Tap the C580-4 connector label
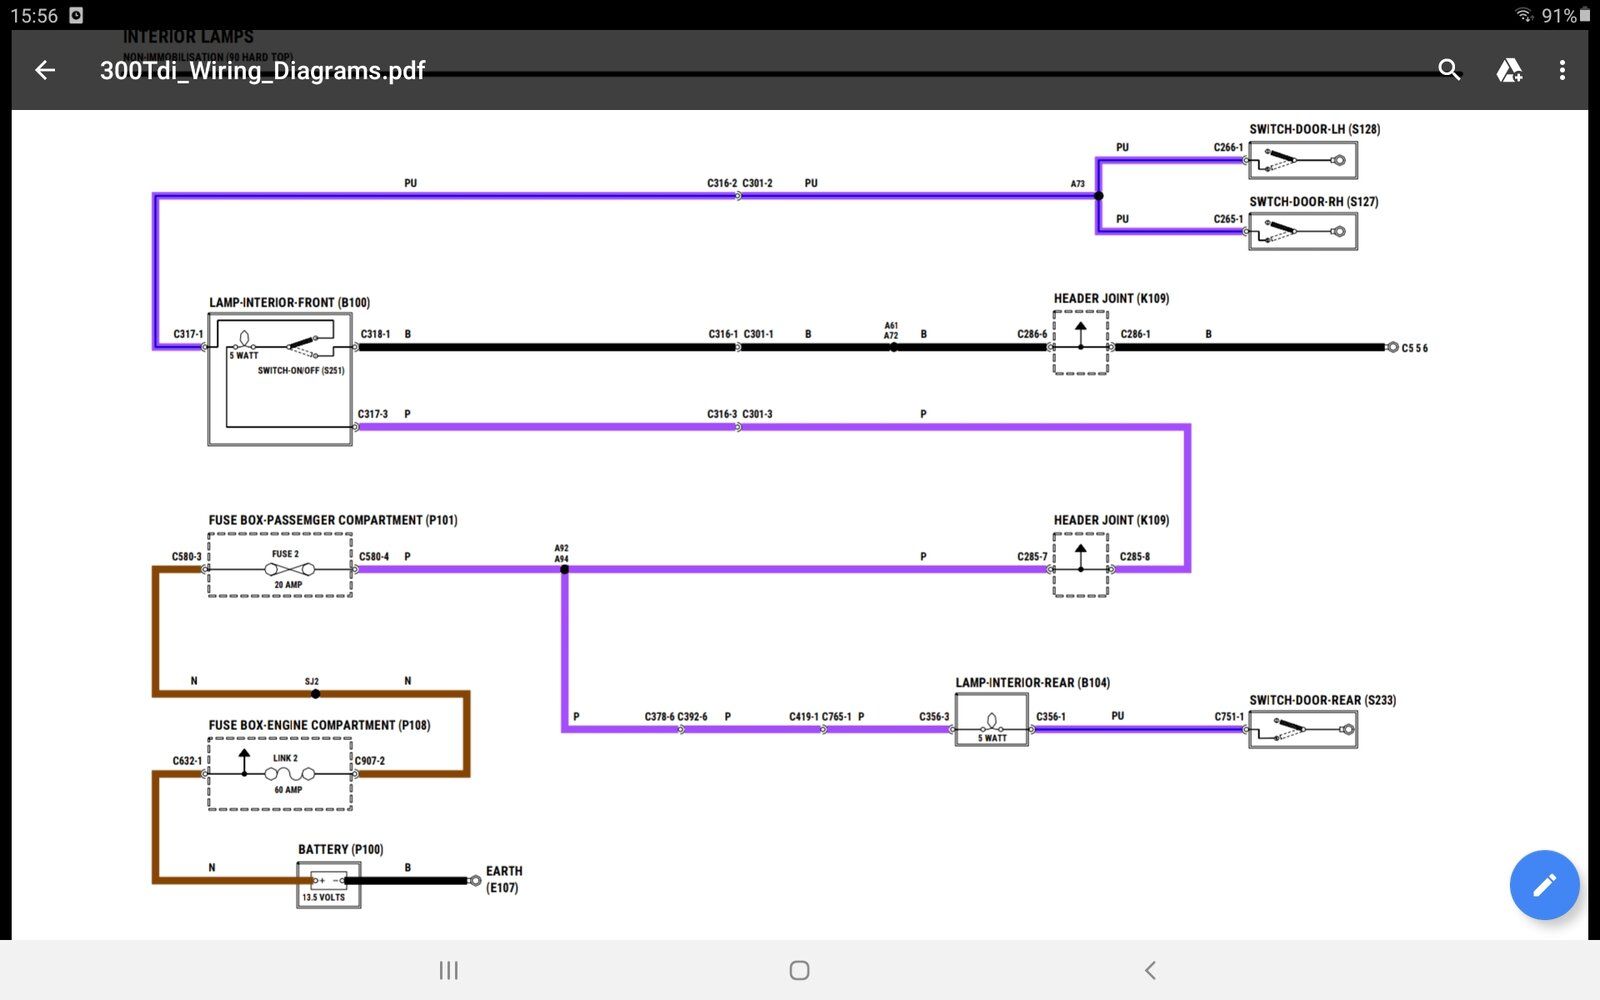The width and height of the screenshot is (1600, 1000). (x=374, y=557)
